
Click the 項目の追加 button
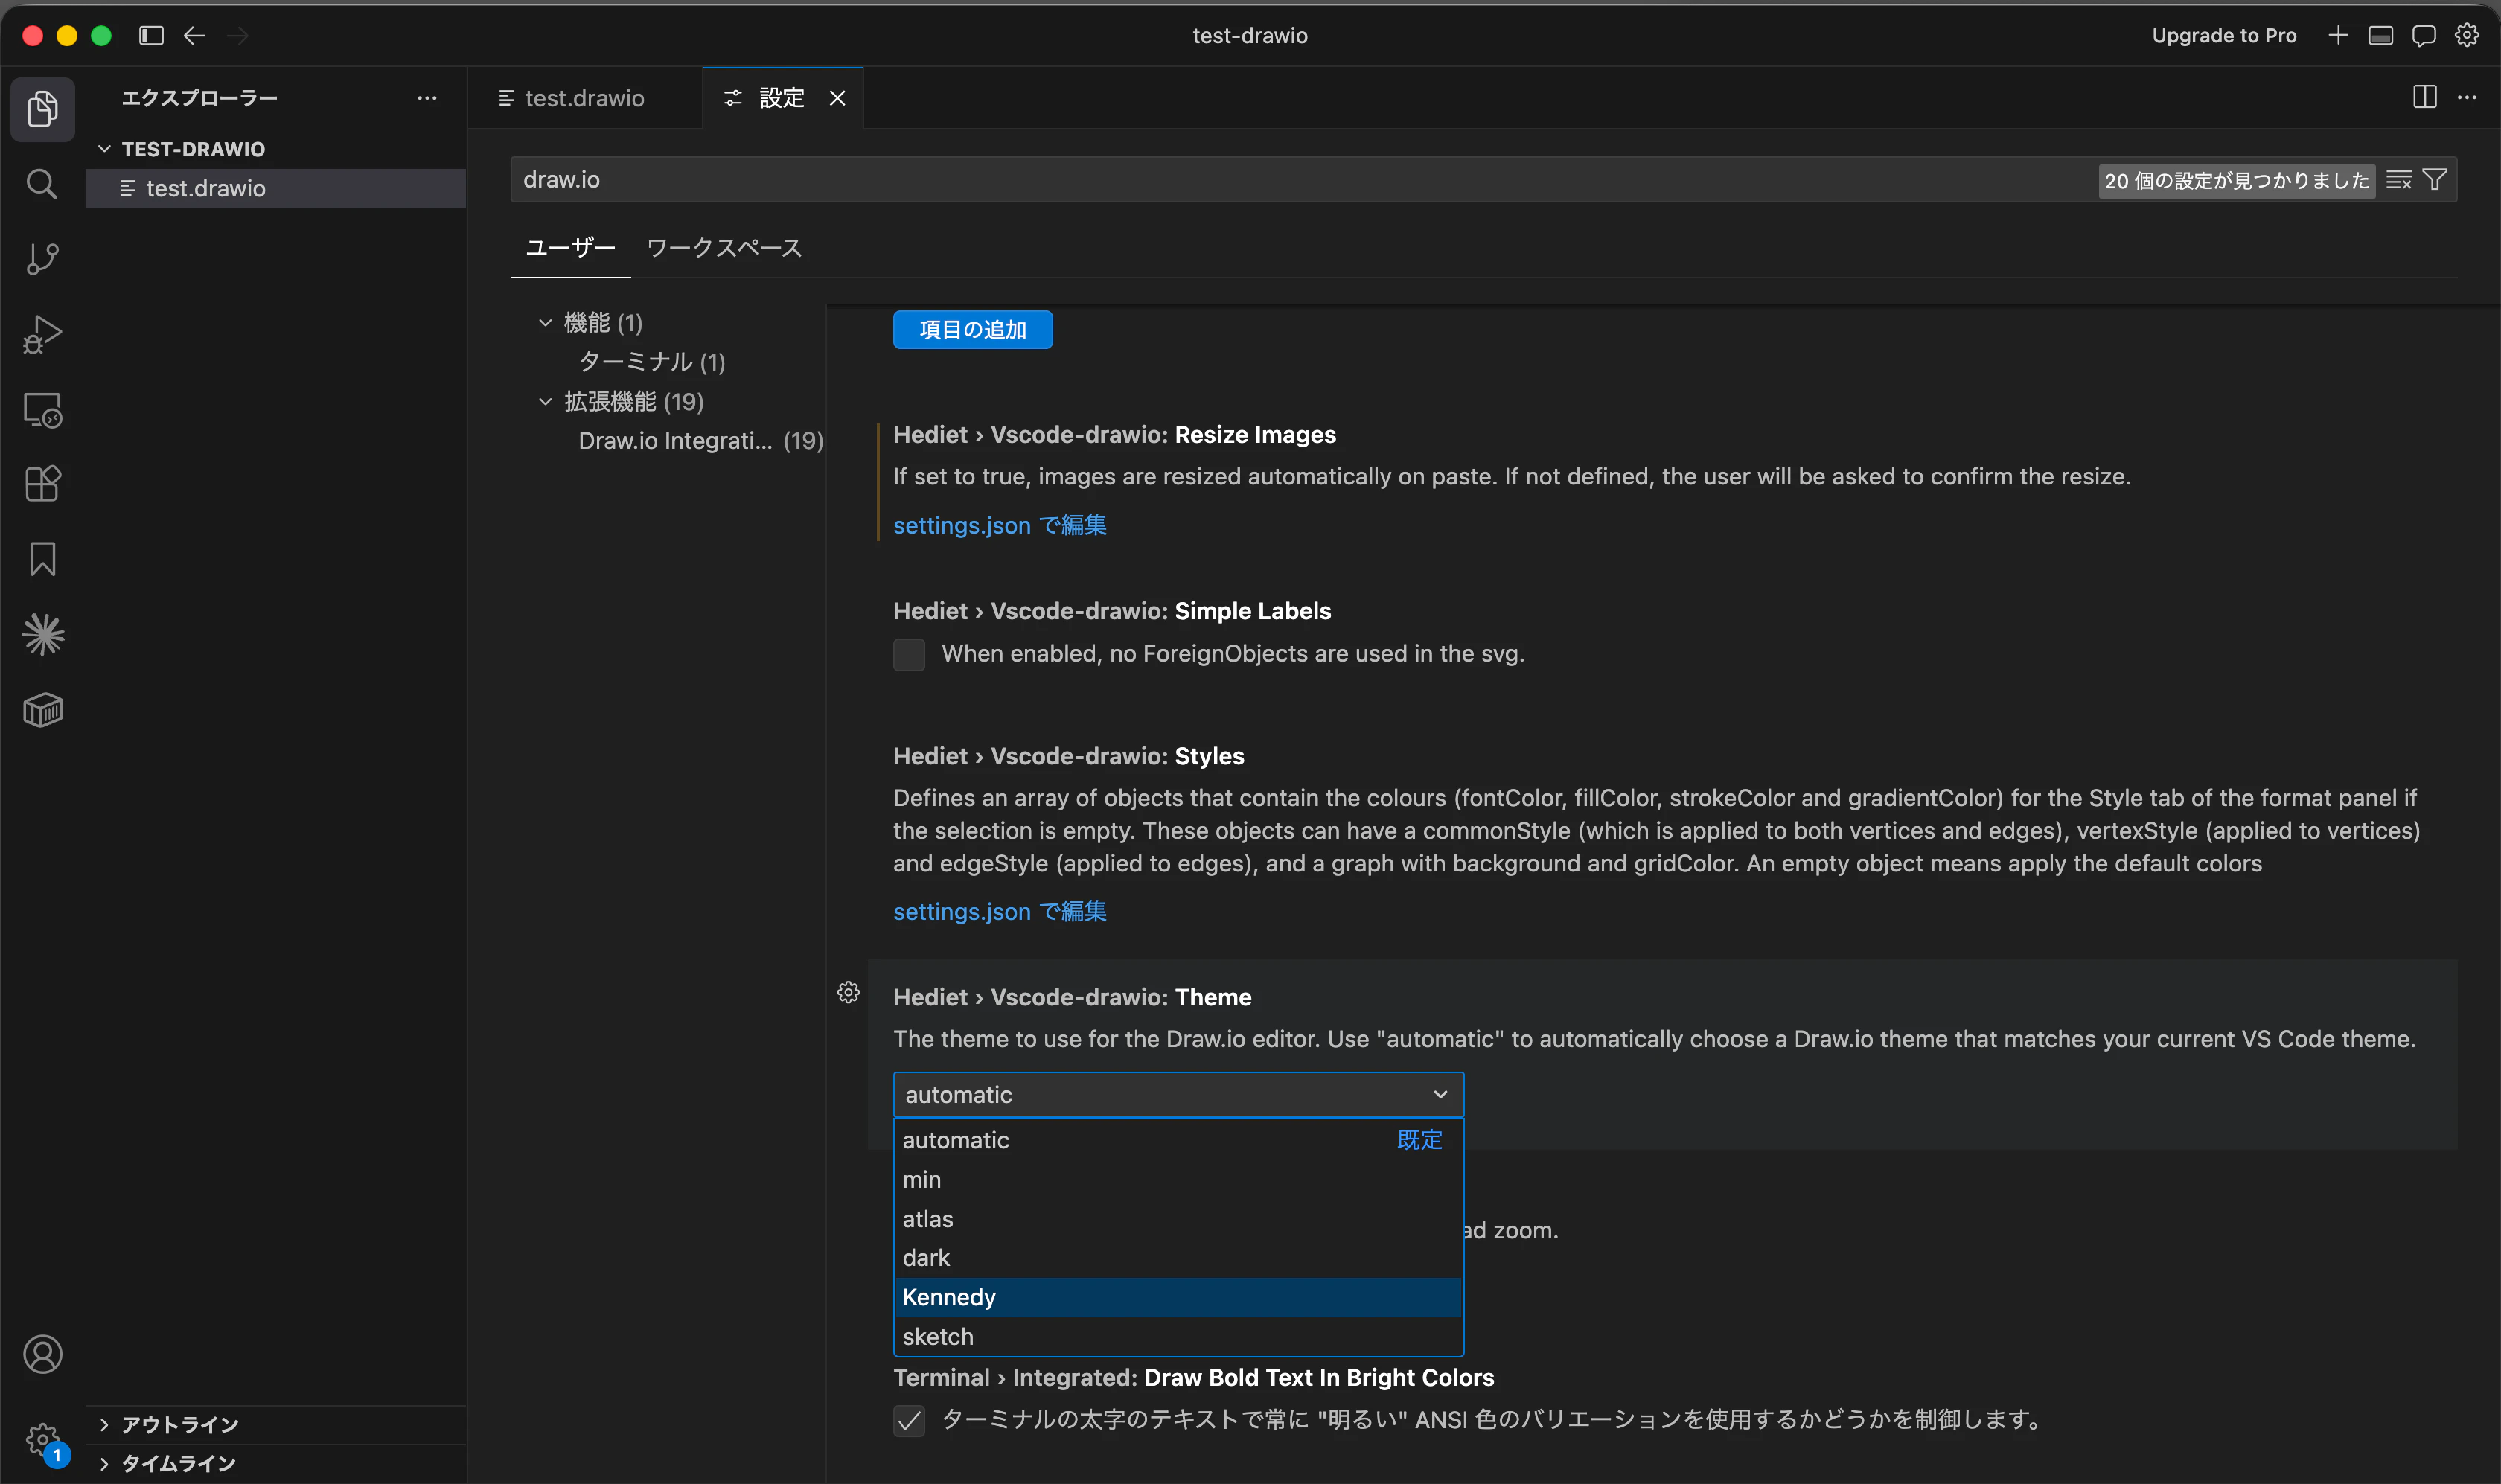click(972, 330)
